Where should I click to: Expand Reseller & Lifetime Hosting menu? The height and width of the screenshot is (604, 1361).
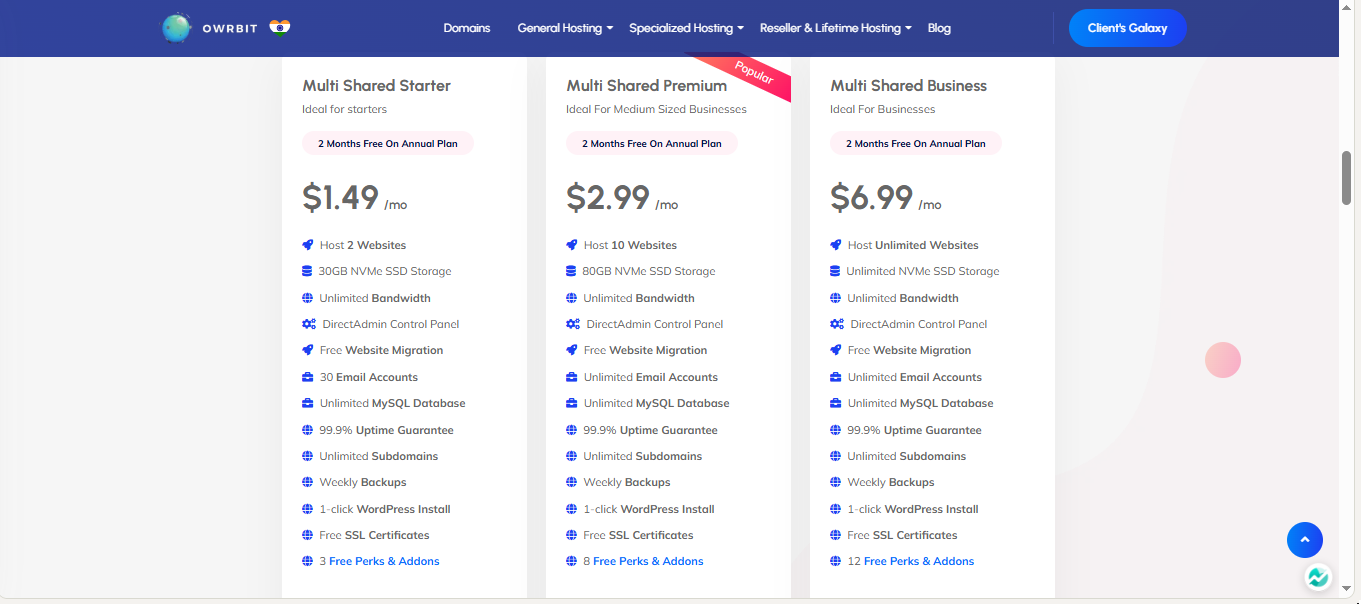click(835, 28)
